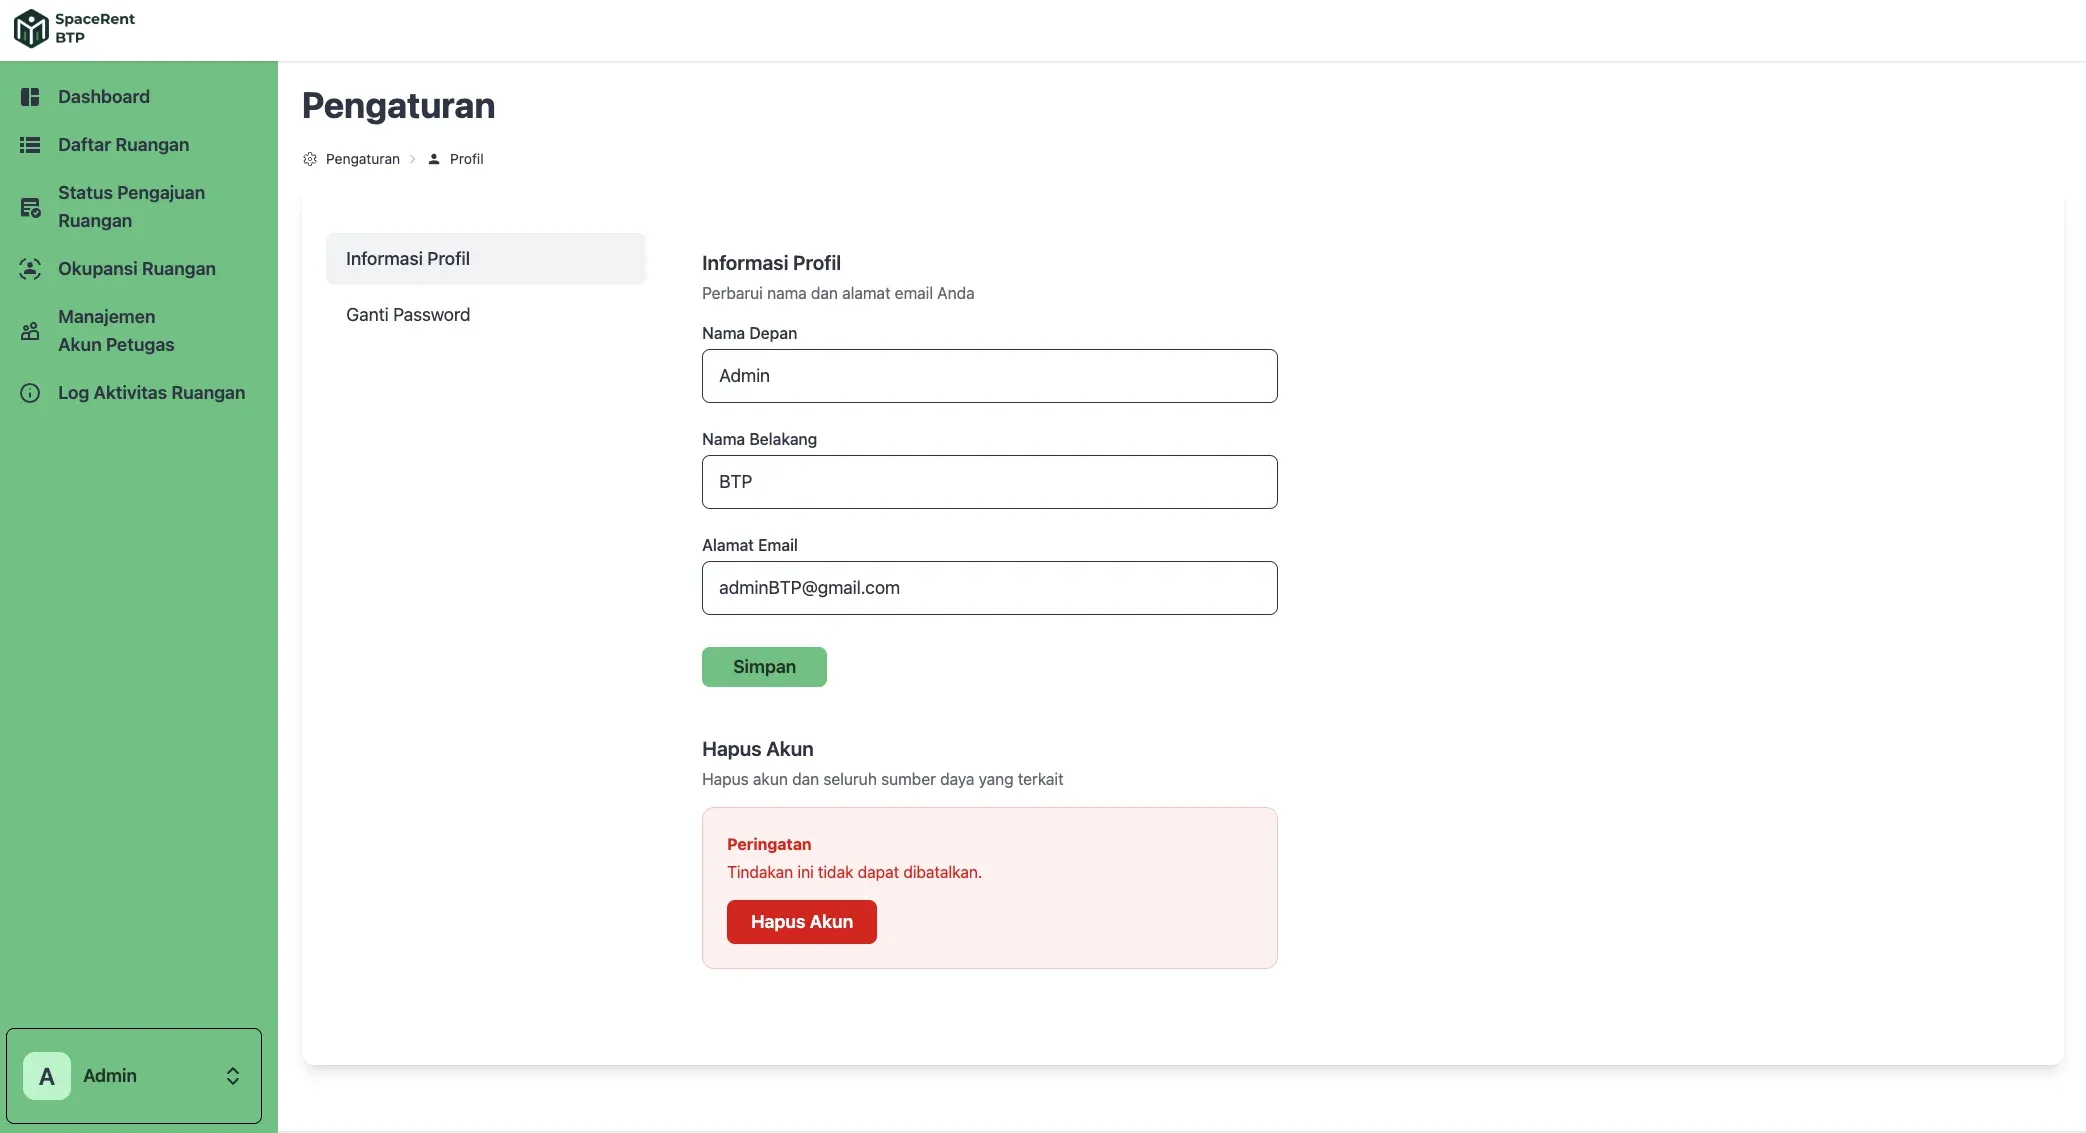Click 'Tindakan ini tidak dapat dibatalkan.' text
The width and height of the screenshot is (2086, 1133).
[854, 872]
